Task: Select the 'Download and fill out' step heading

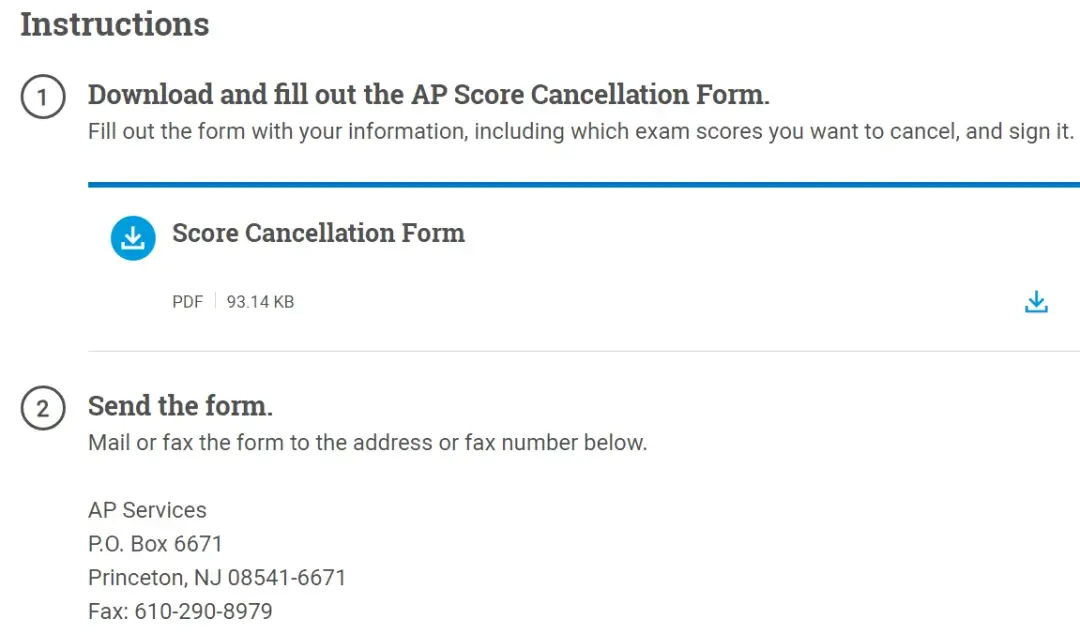Action: point(428,94)
